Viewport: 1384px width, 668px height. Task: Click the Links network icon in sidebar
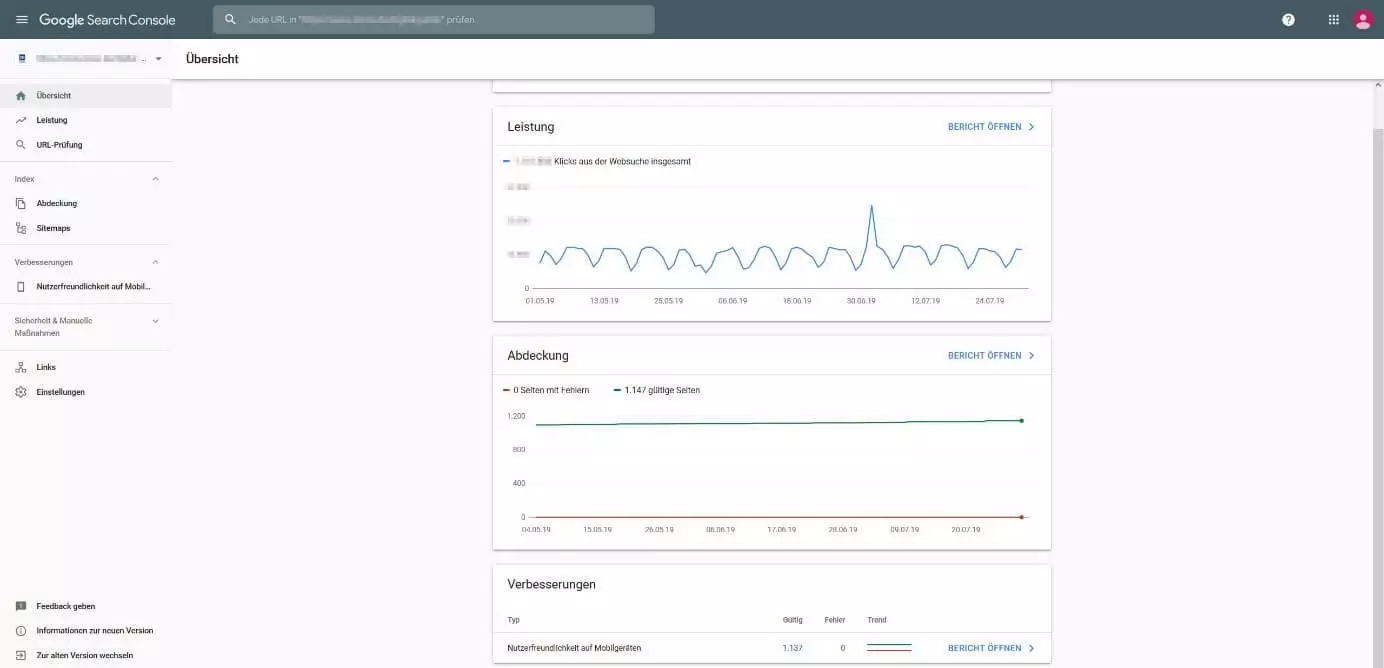click(x=21, y=367)
